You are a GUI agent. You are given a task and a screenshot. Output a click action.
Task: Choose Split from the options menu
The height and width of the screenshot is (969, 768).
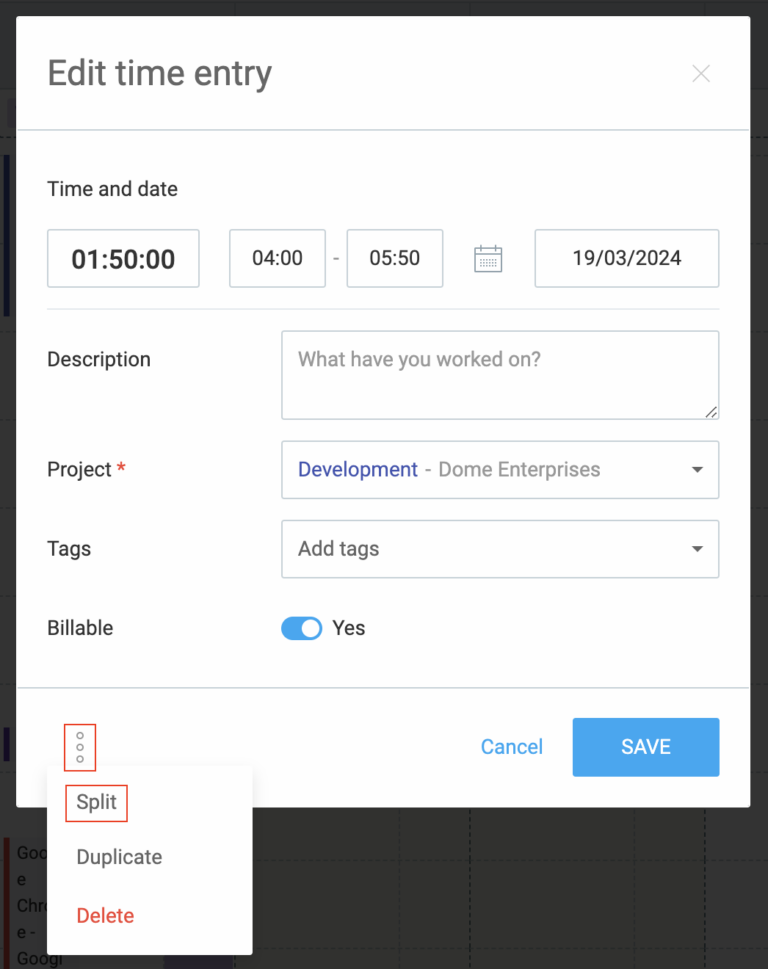click(x=97, y=802)
